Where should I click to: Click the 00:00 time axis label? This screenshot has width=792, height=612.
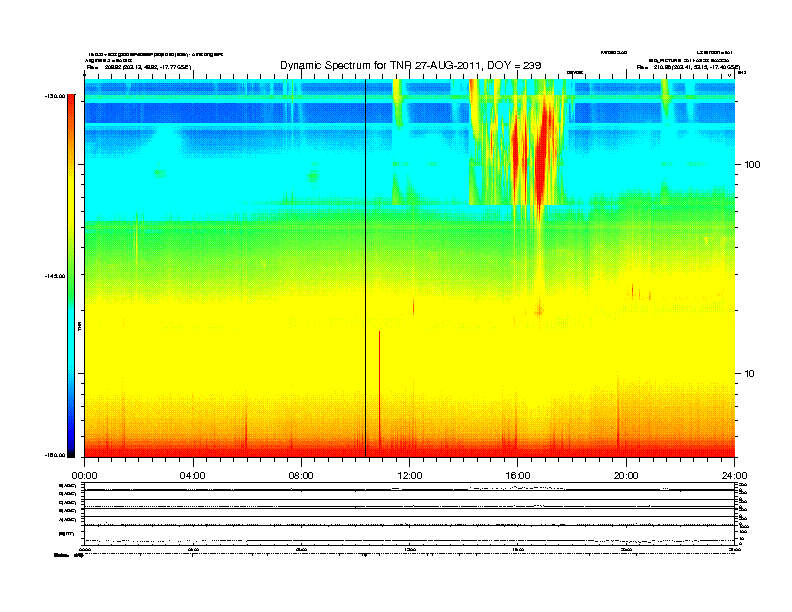coord(84,476)
